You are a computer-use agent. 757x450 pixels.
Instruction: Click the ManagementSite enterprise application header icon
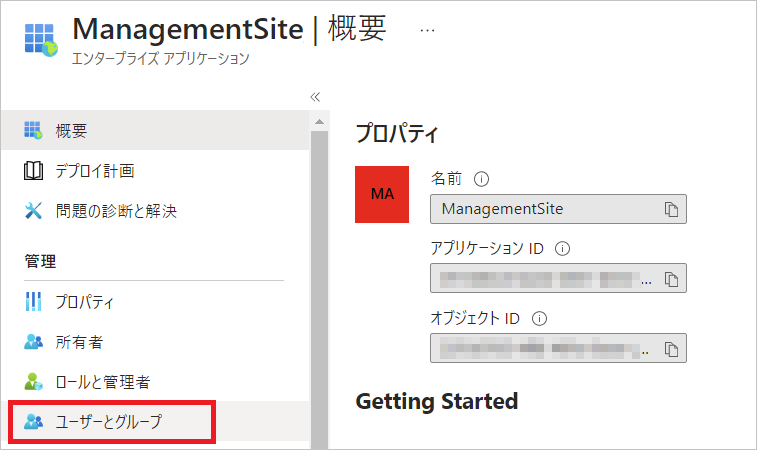point(41,40)
